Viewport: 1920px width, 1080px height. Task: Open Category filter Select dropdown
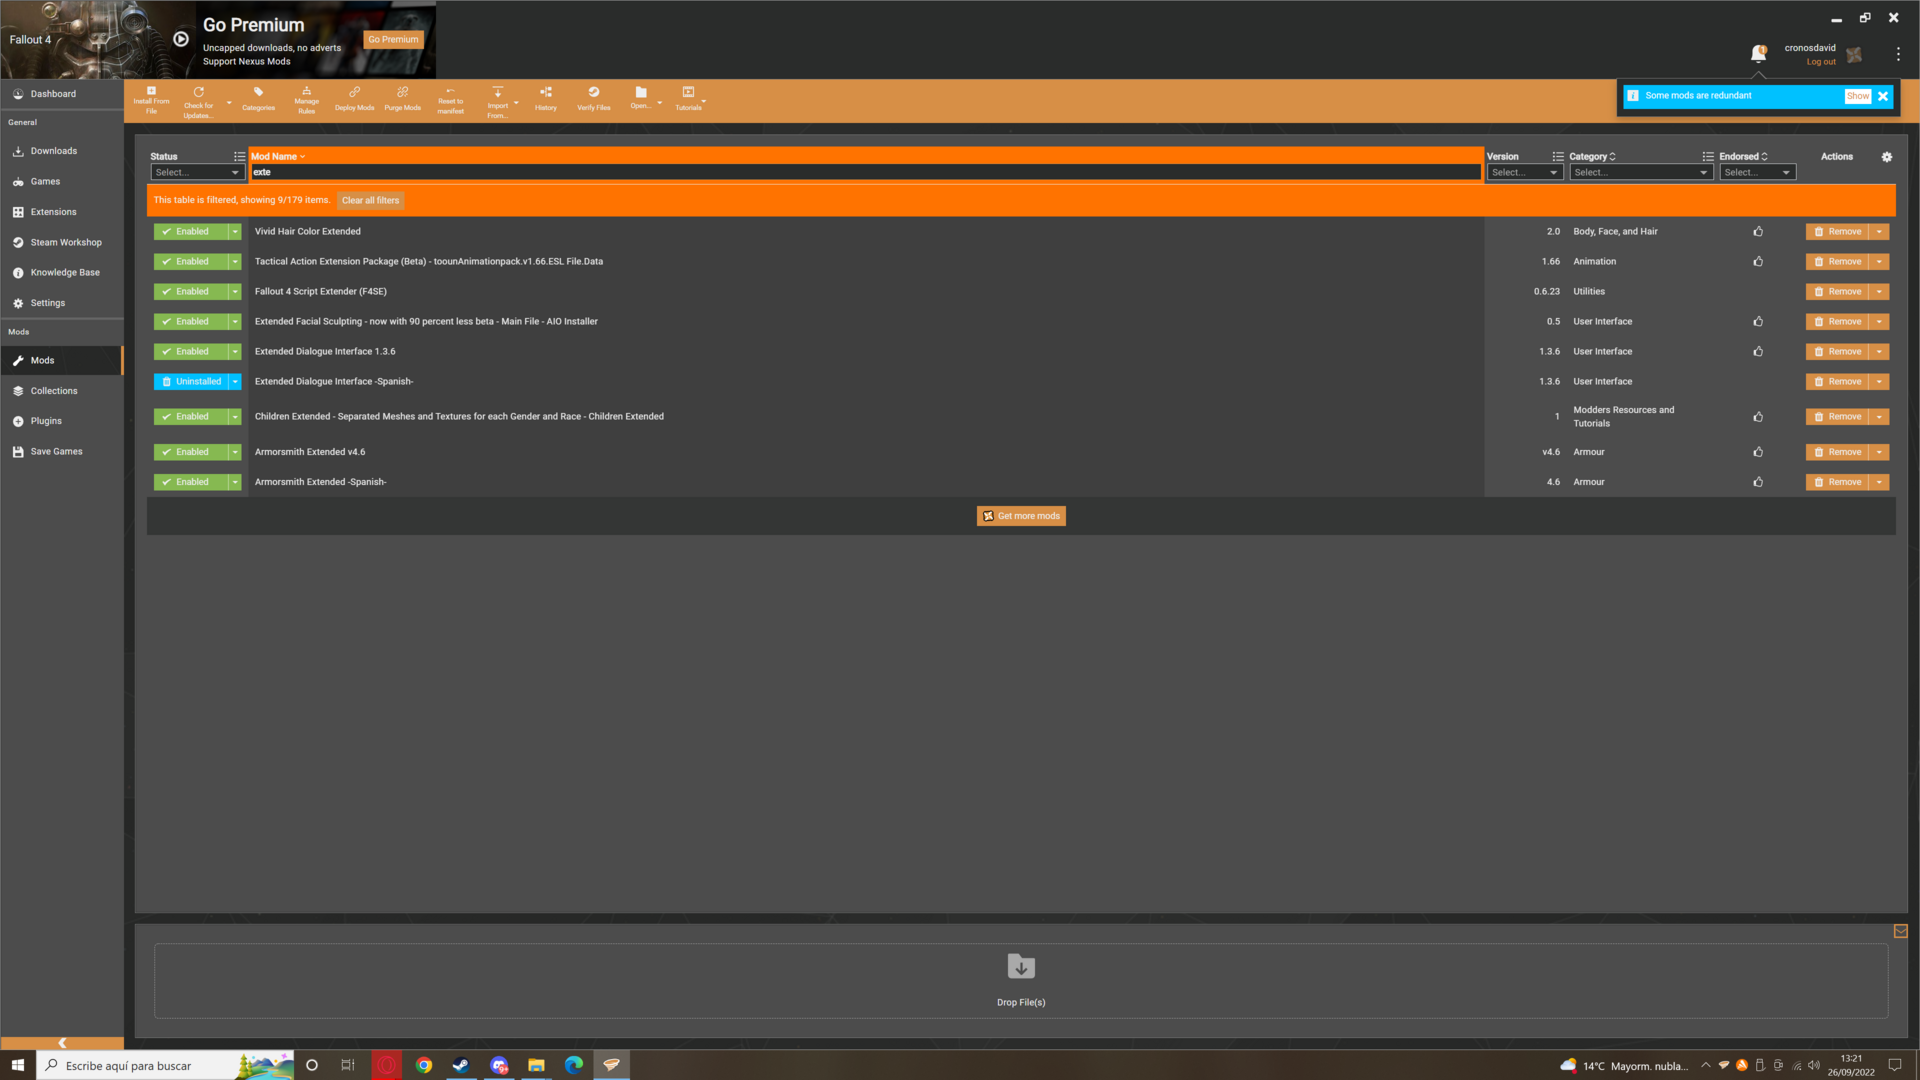point(1640,172)
